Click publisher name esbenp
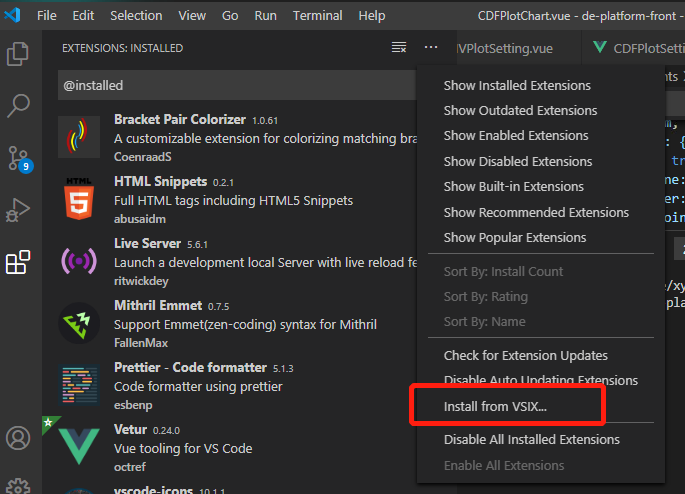 133,405
